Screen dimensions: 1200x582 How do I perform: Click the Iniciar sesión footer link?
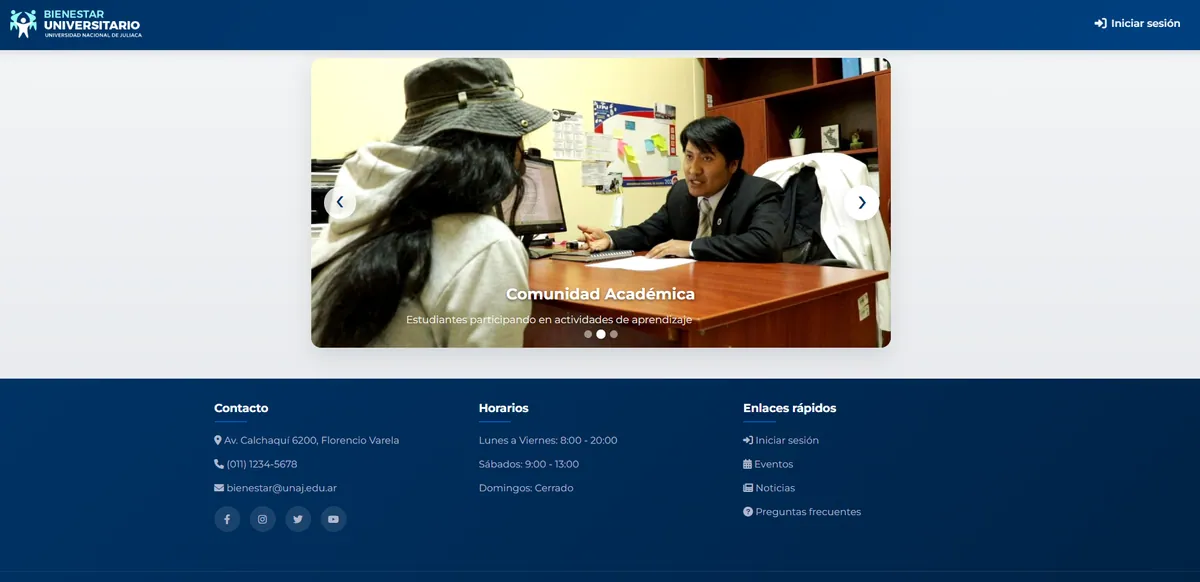coord(781,440)
